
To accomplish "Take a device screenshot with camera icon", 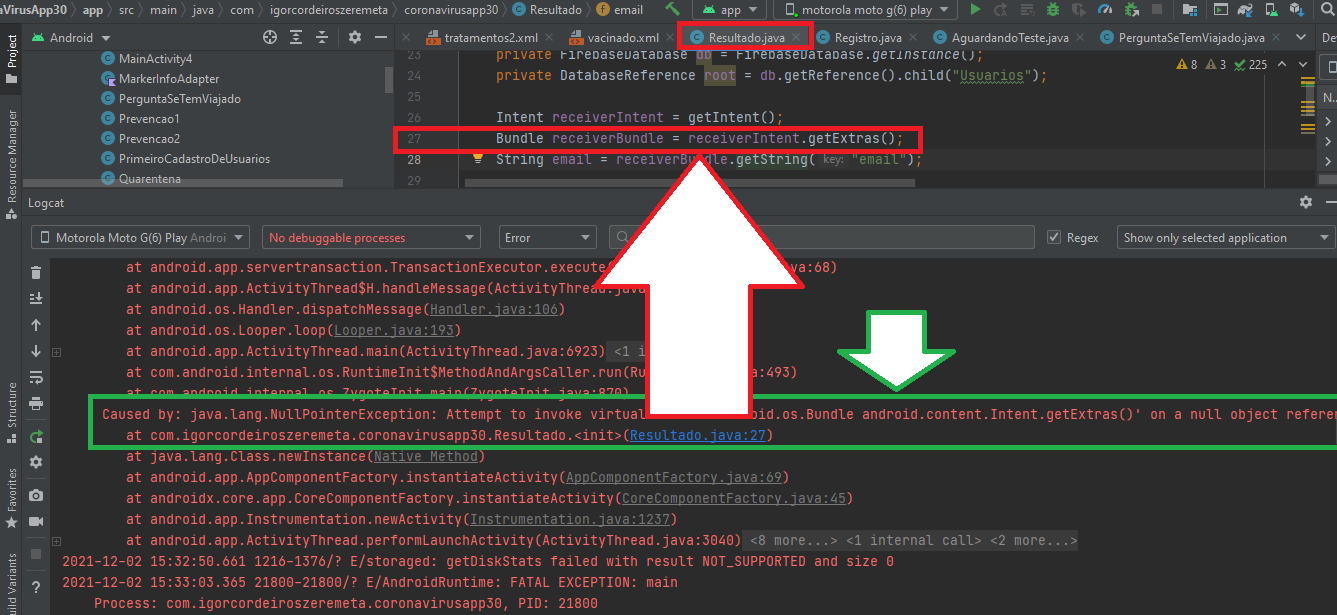I will 36,495.
